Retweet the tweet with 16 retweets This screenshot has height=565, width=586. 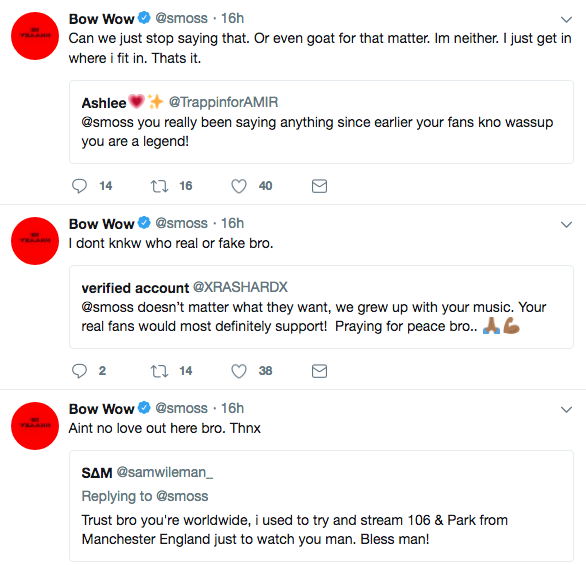(159, 186)
